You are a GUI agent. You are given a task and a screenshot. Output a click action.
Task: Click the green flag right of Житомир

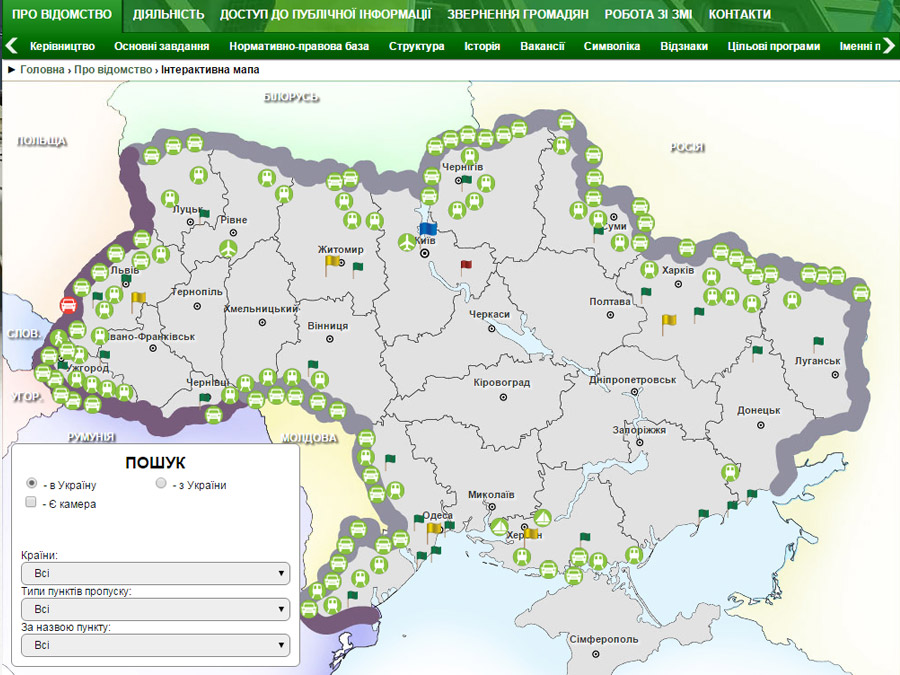357,268
